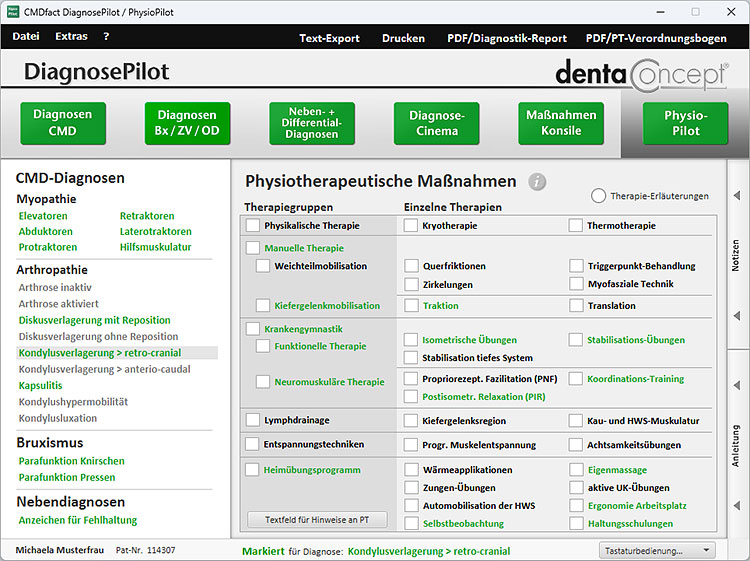Select Hilfsmuskulatur under Myopathie
Viewport: 750px width, 561px height.
pyautogui.click(x=155, y=247)
